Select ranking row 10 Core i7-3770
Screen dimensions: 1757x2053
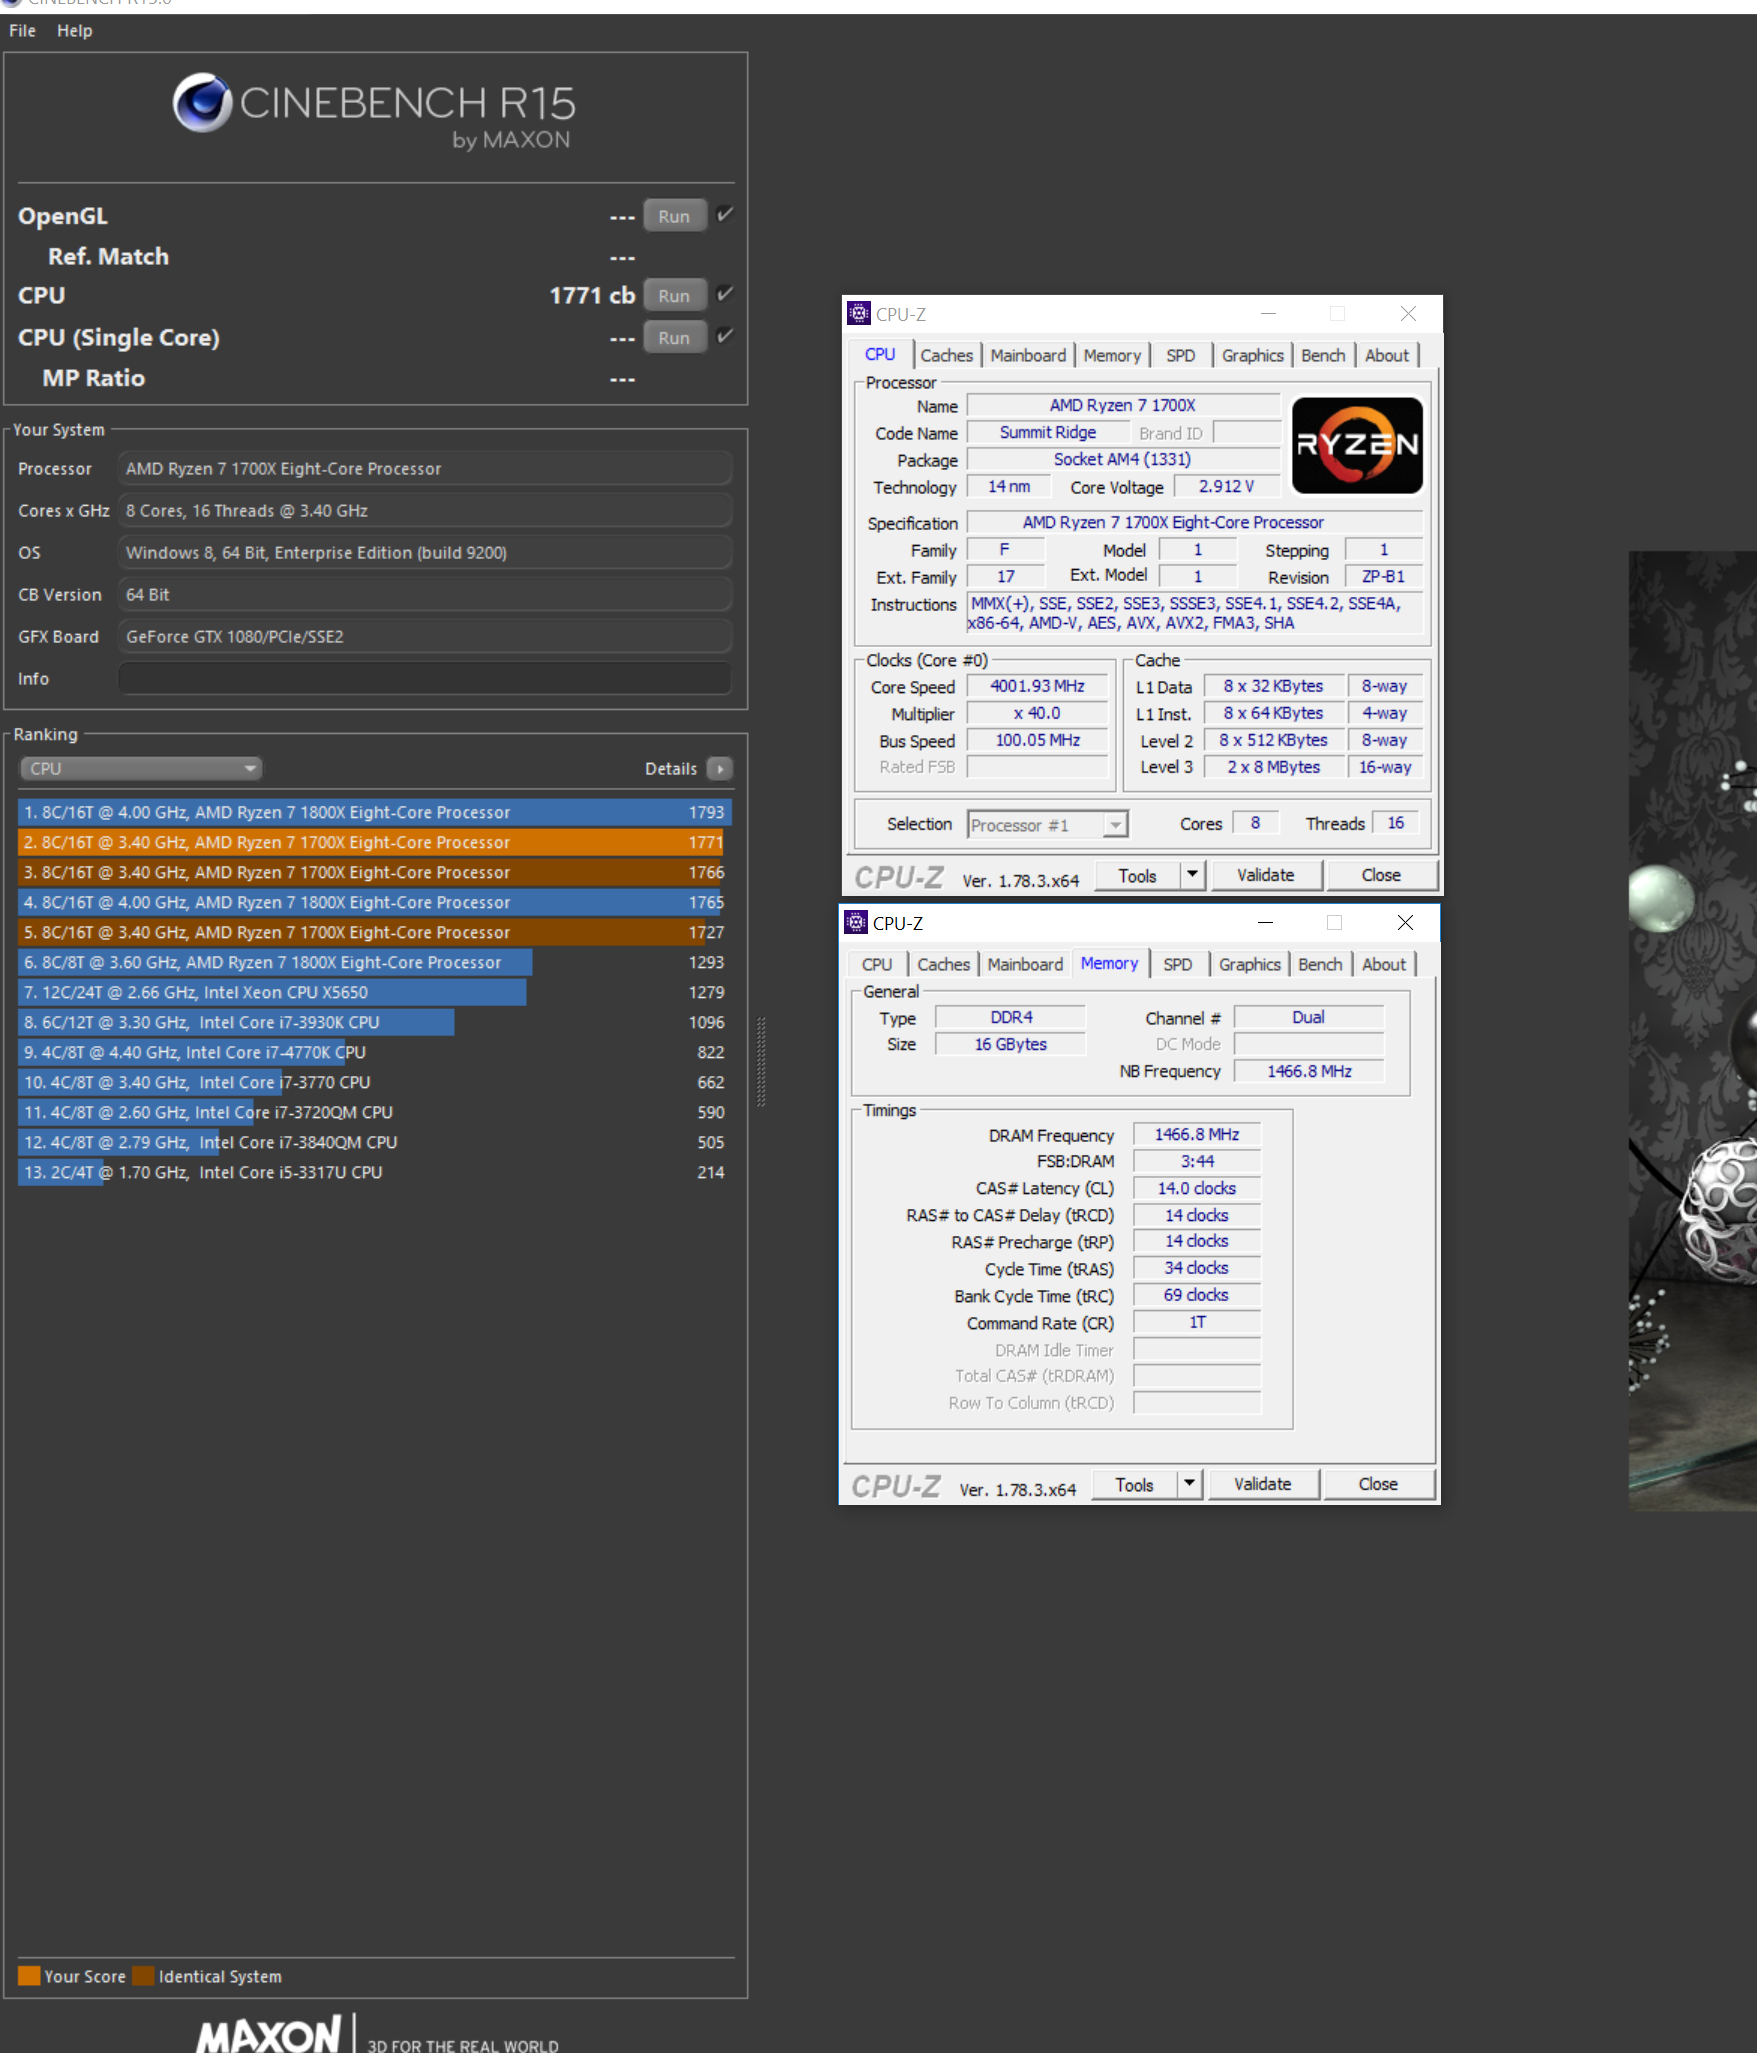(x=374, y=1082)
